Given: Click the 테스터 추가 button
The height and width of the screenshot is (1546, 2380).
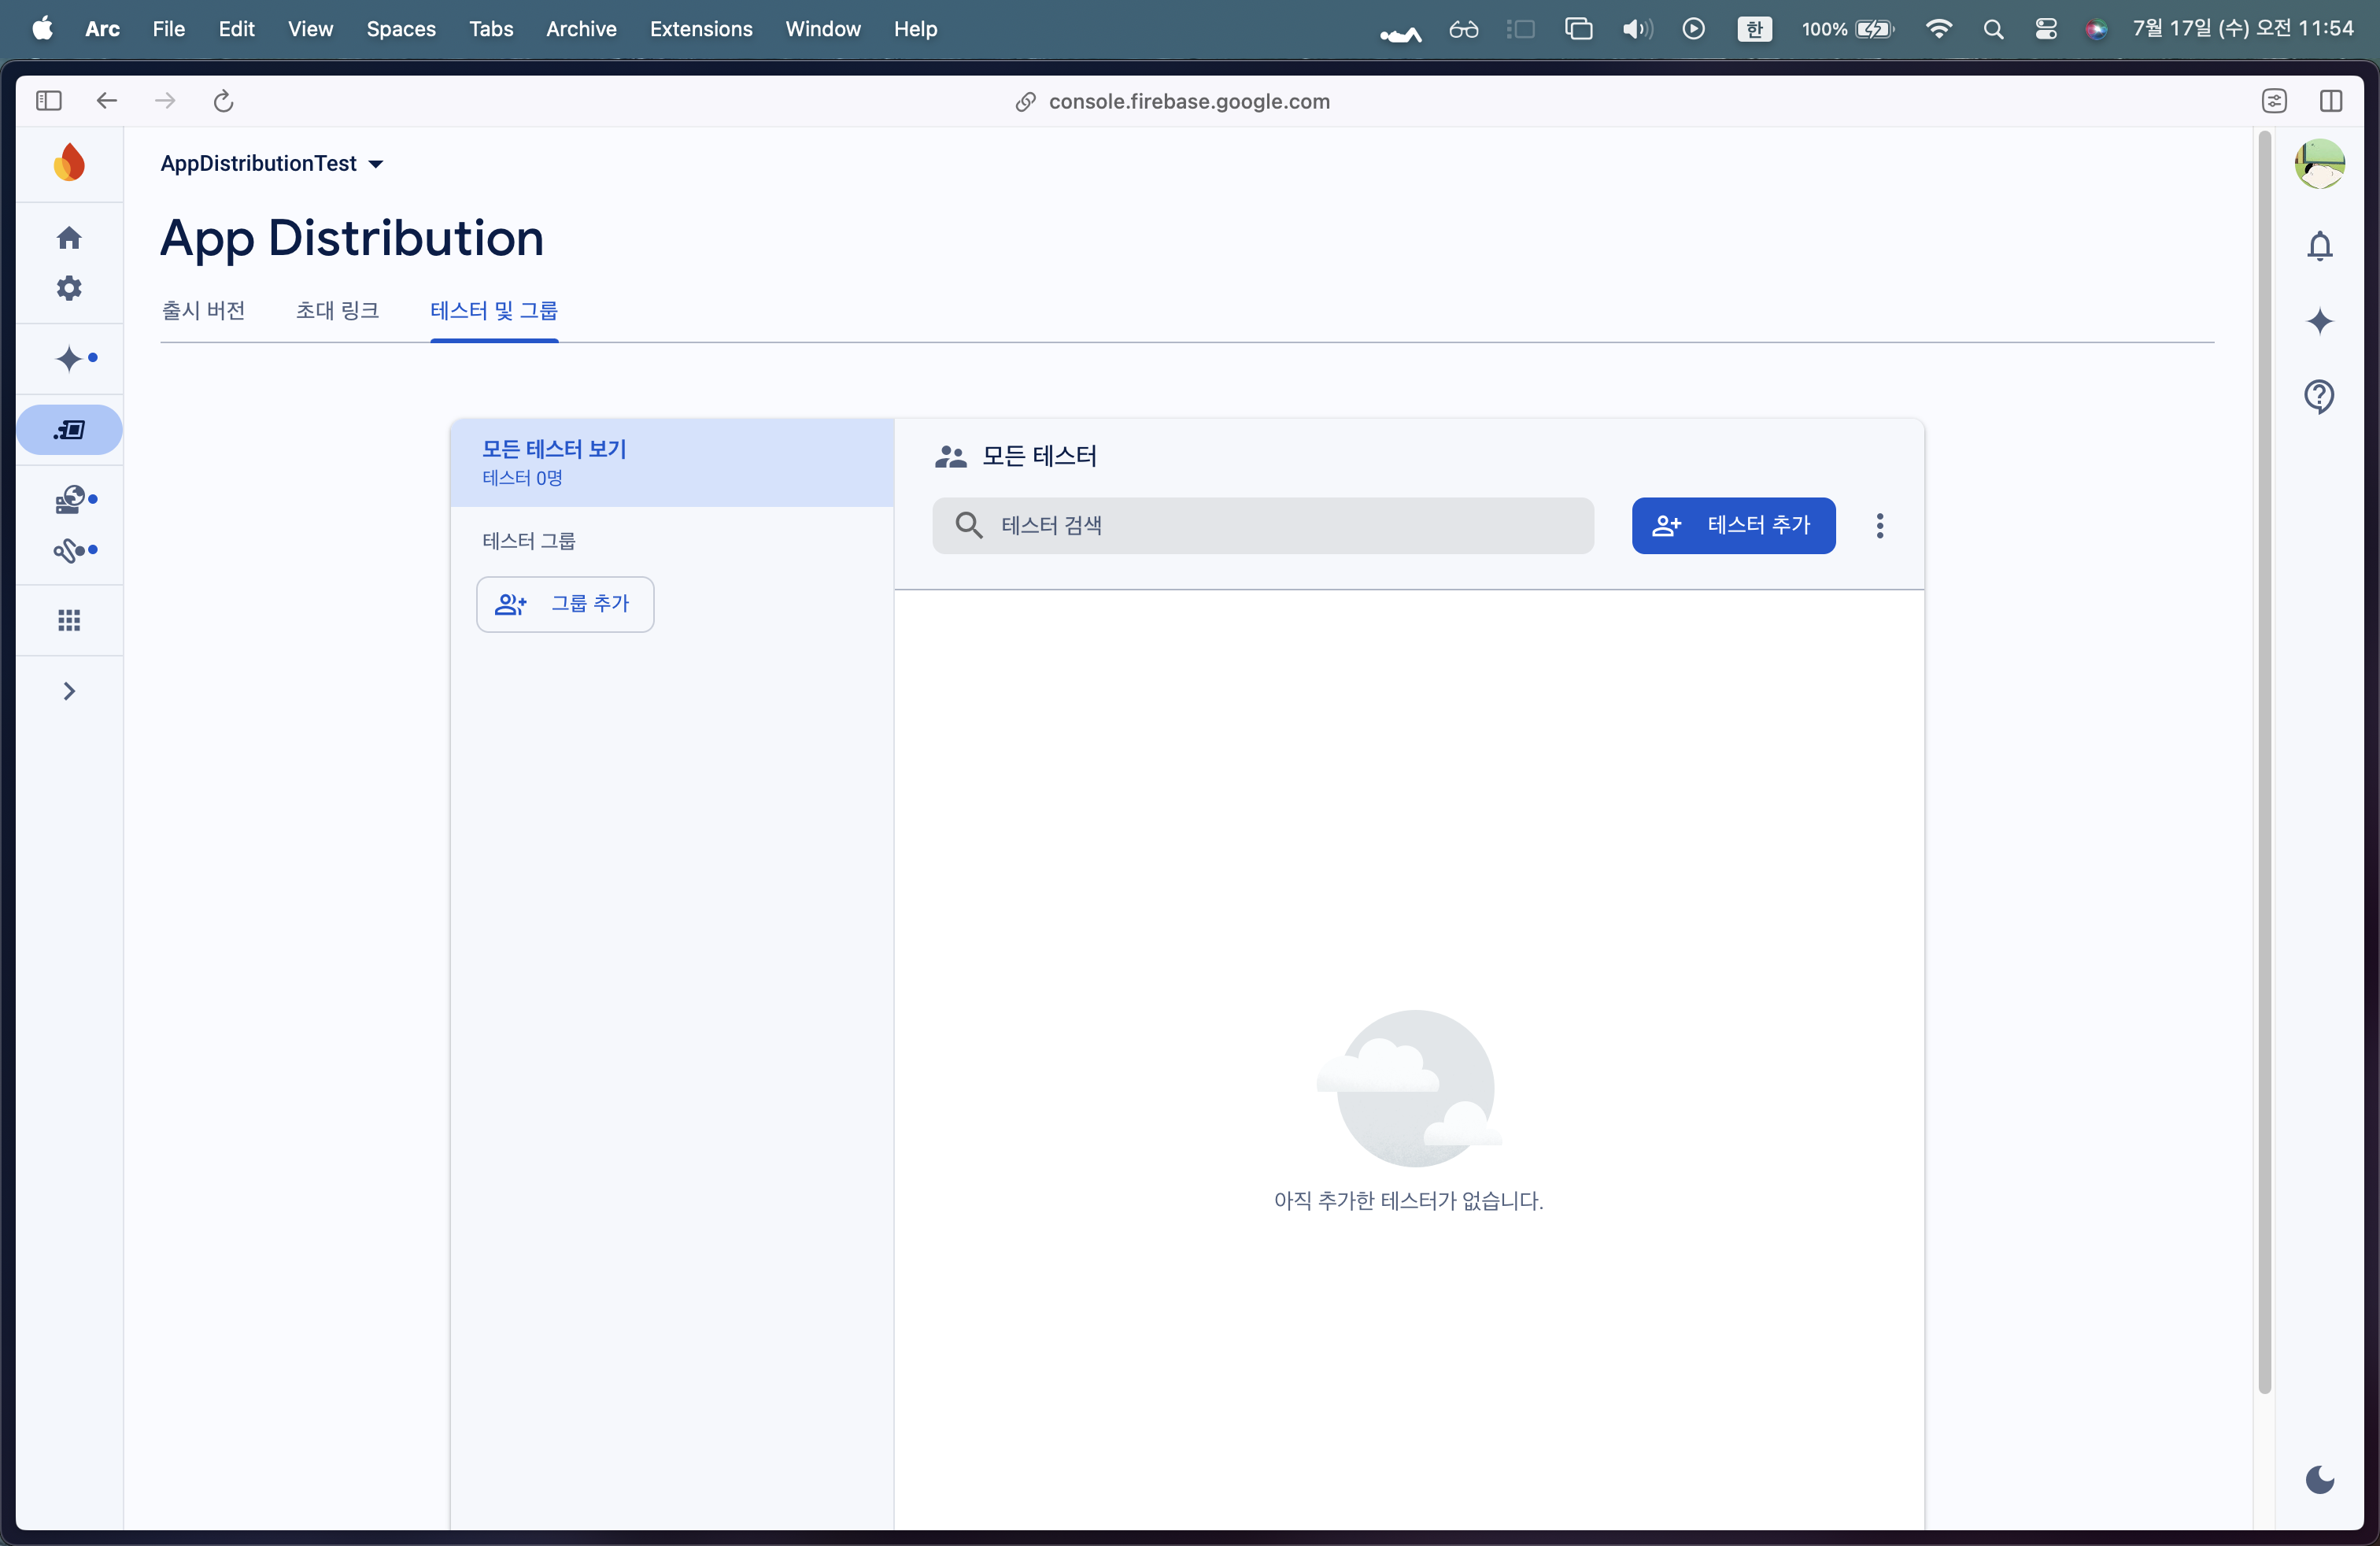Looking at the screenshot, I should [1733, 525].
